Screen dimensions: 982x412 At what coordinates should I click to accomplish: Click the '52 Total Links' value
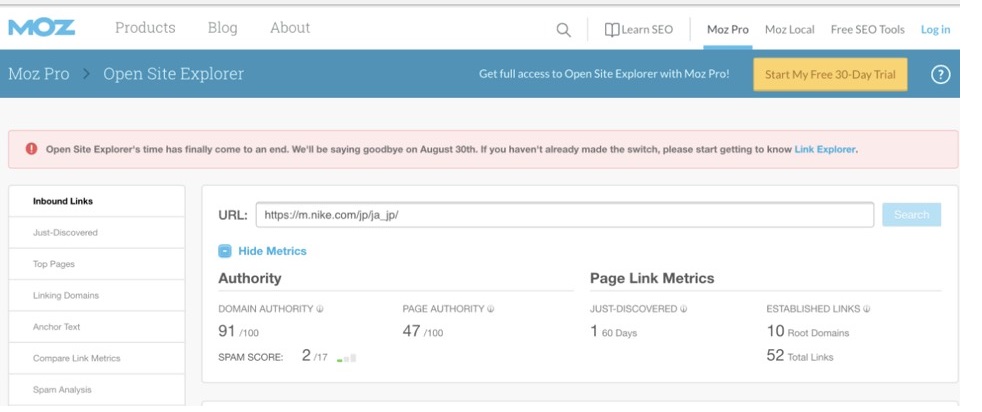pos(800,356)
